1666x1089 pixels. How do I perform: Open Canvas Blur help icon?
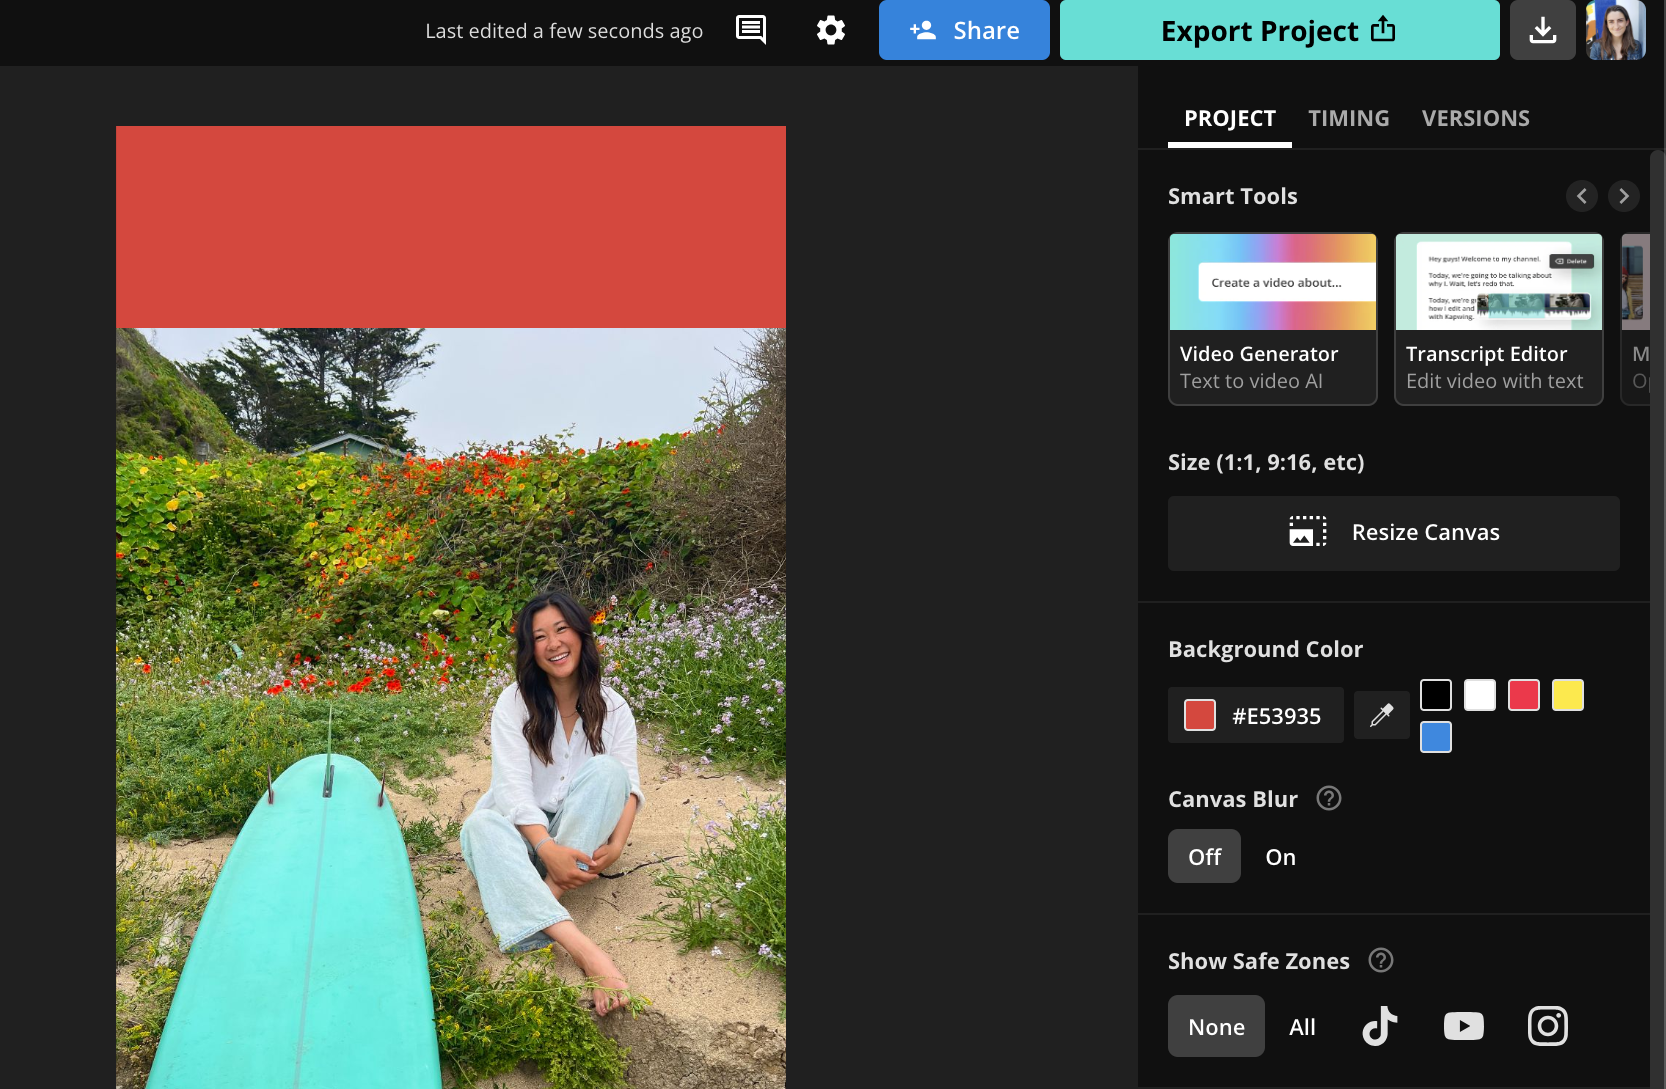point(1329,798)
